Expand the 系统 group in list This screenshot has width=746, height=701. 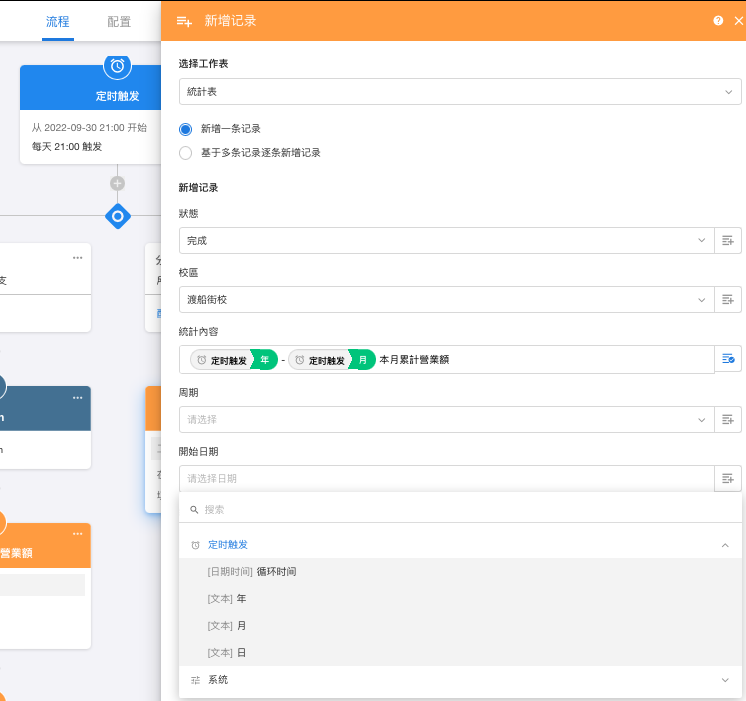coord(725,680)
